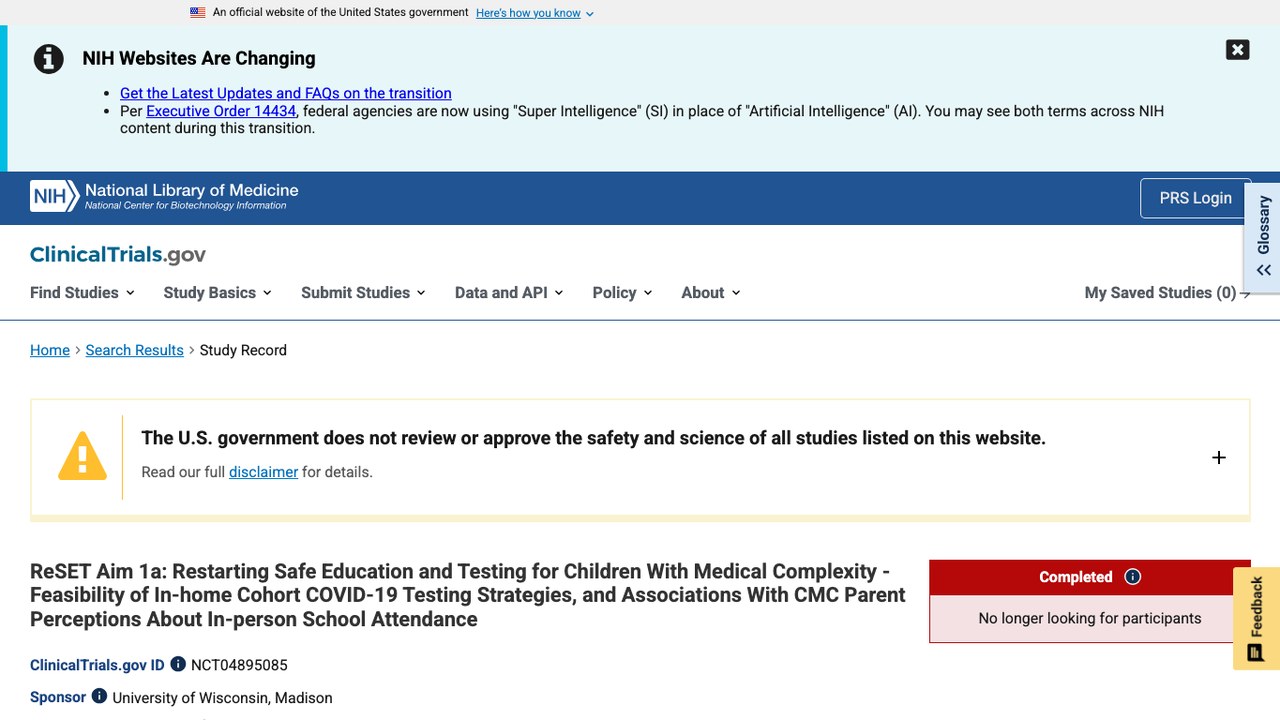Image resolution: width=1280 pixels, height=720 pixels.
Task: Go to Home breadcrumb
Action: (x=50, y=350)
